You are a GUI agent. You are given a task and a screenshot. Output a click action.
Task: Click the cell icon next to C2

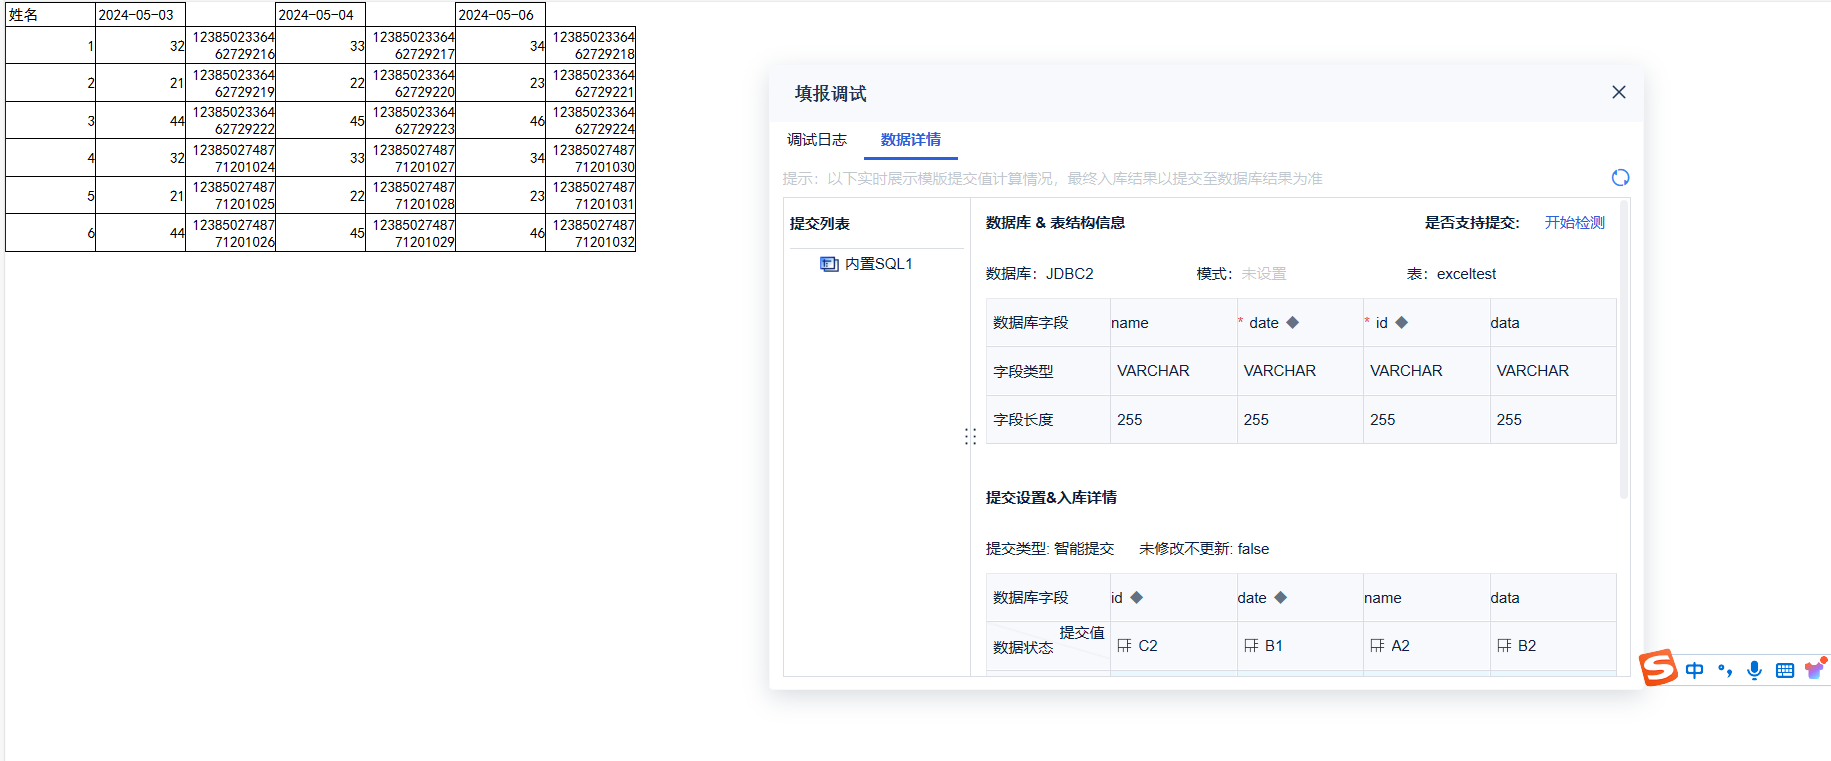[x=1124, y=646]
